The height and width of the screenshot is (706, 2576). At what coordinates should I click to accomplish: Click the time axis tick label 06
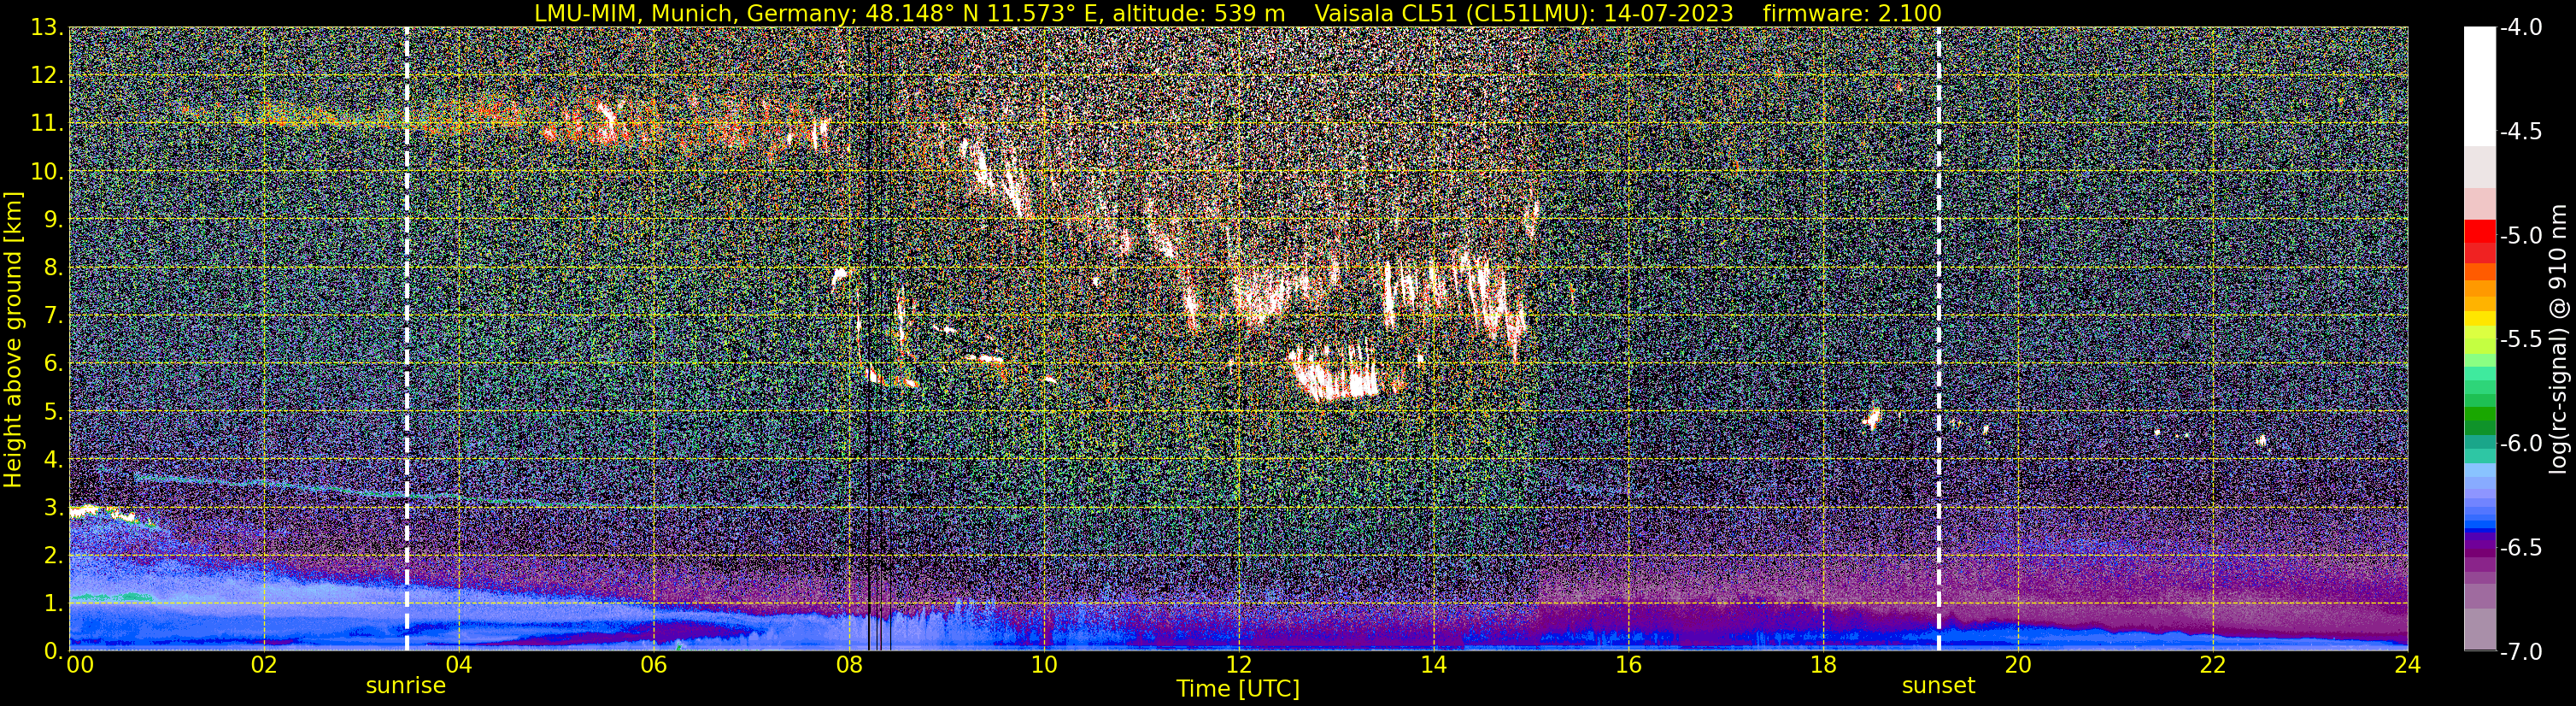tap(653, 665)
